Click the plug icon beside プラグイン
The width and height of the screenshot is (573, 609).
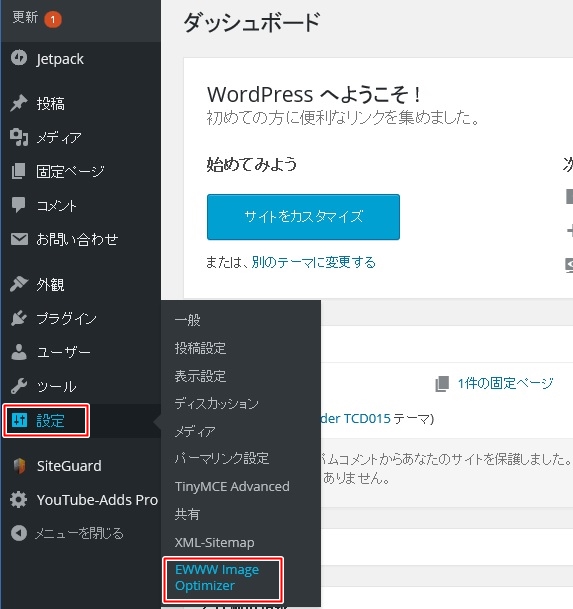point(19,318)
